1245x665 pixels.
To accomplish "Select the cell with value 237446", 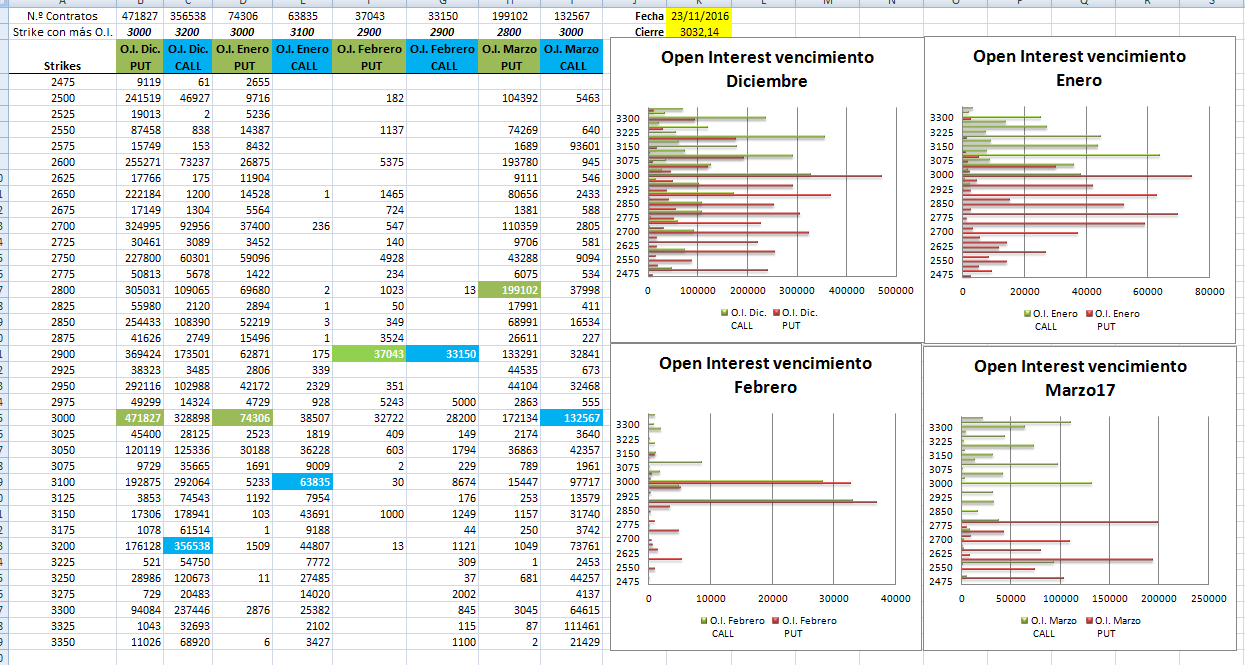I will (187, 610).
